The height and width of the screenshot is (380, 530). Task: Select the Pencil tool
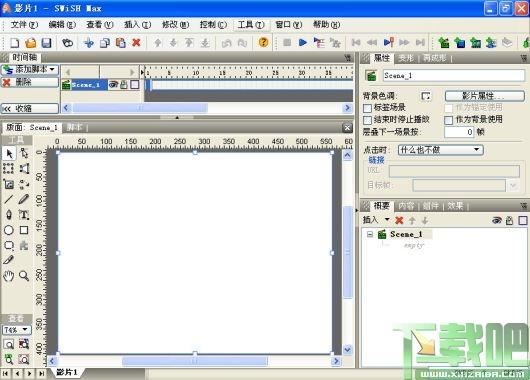tap(24, 199)
